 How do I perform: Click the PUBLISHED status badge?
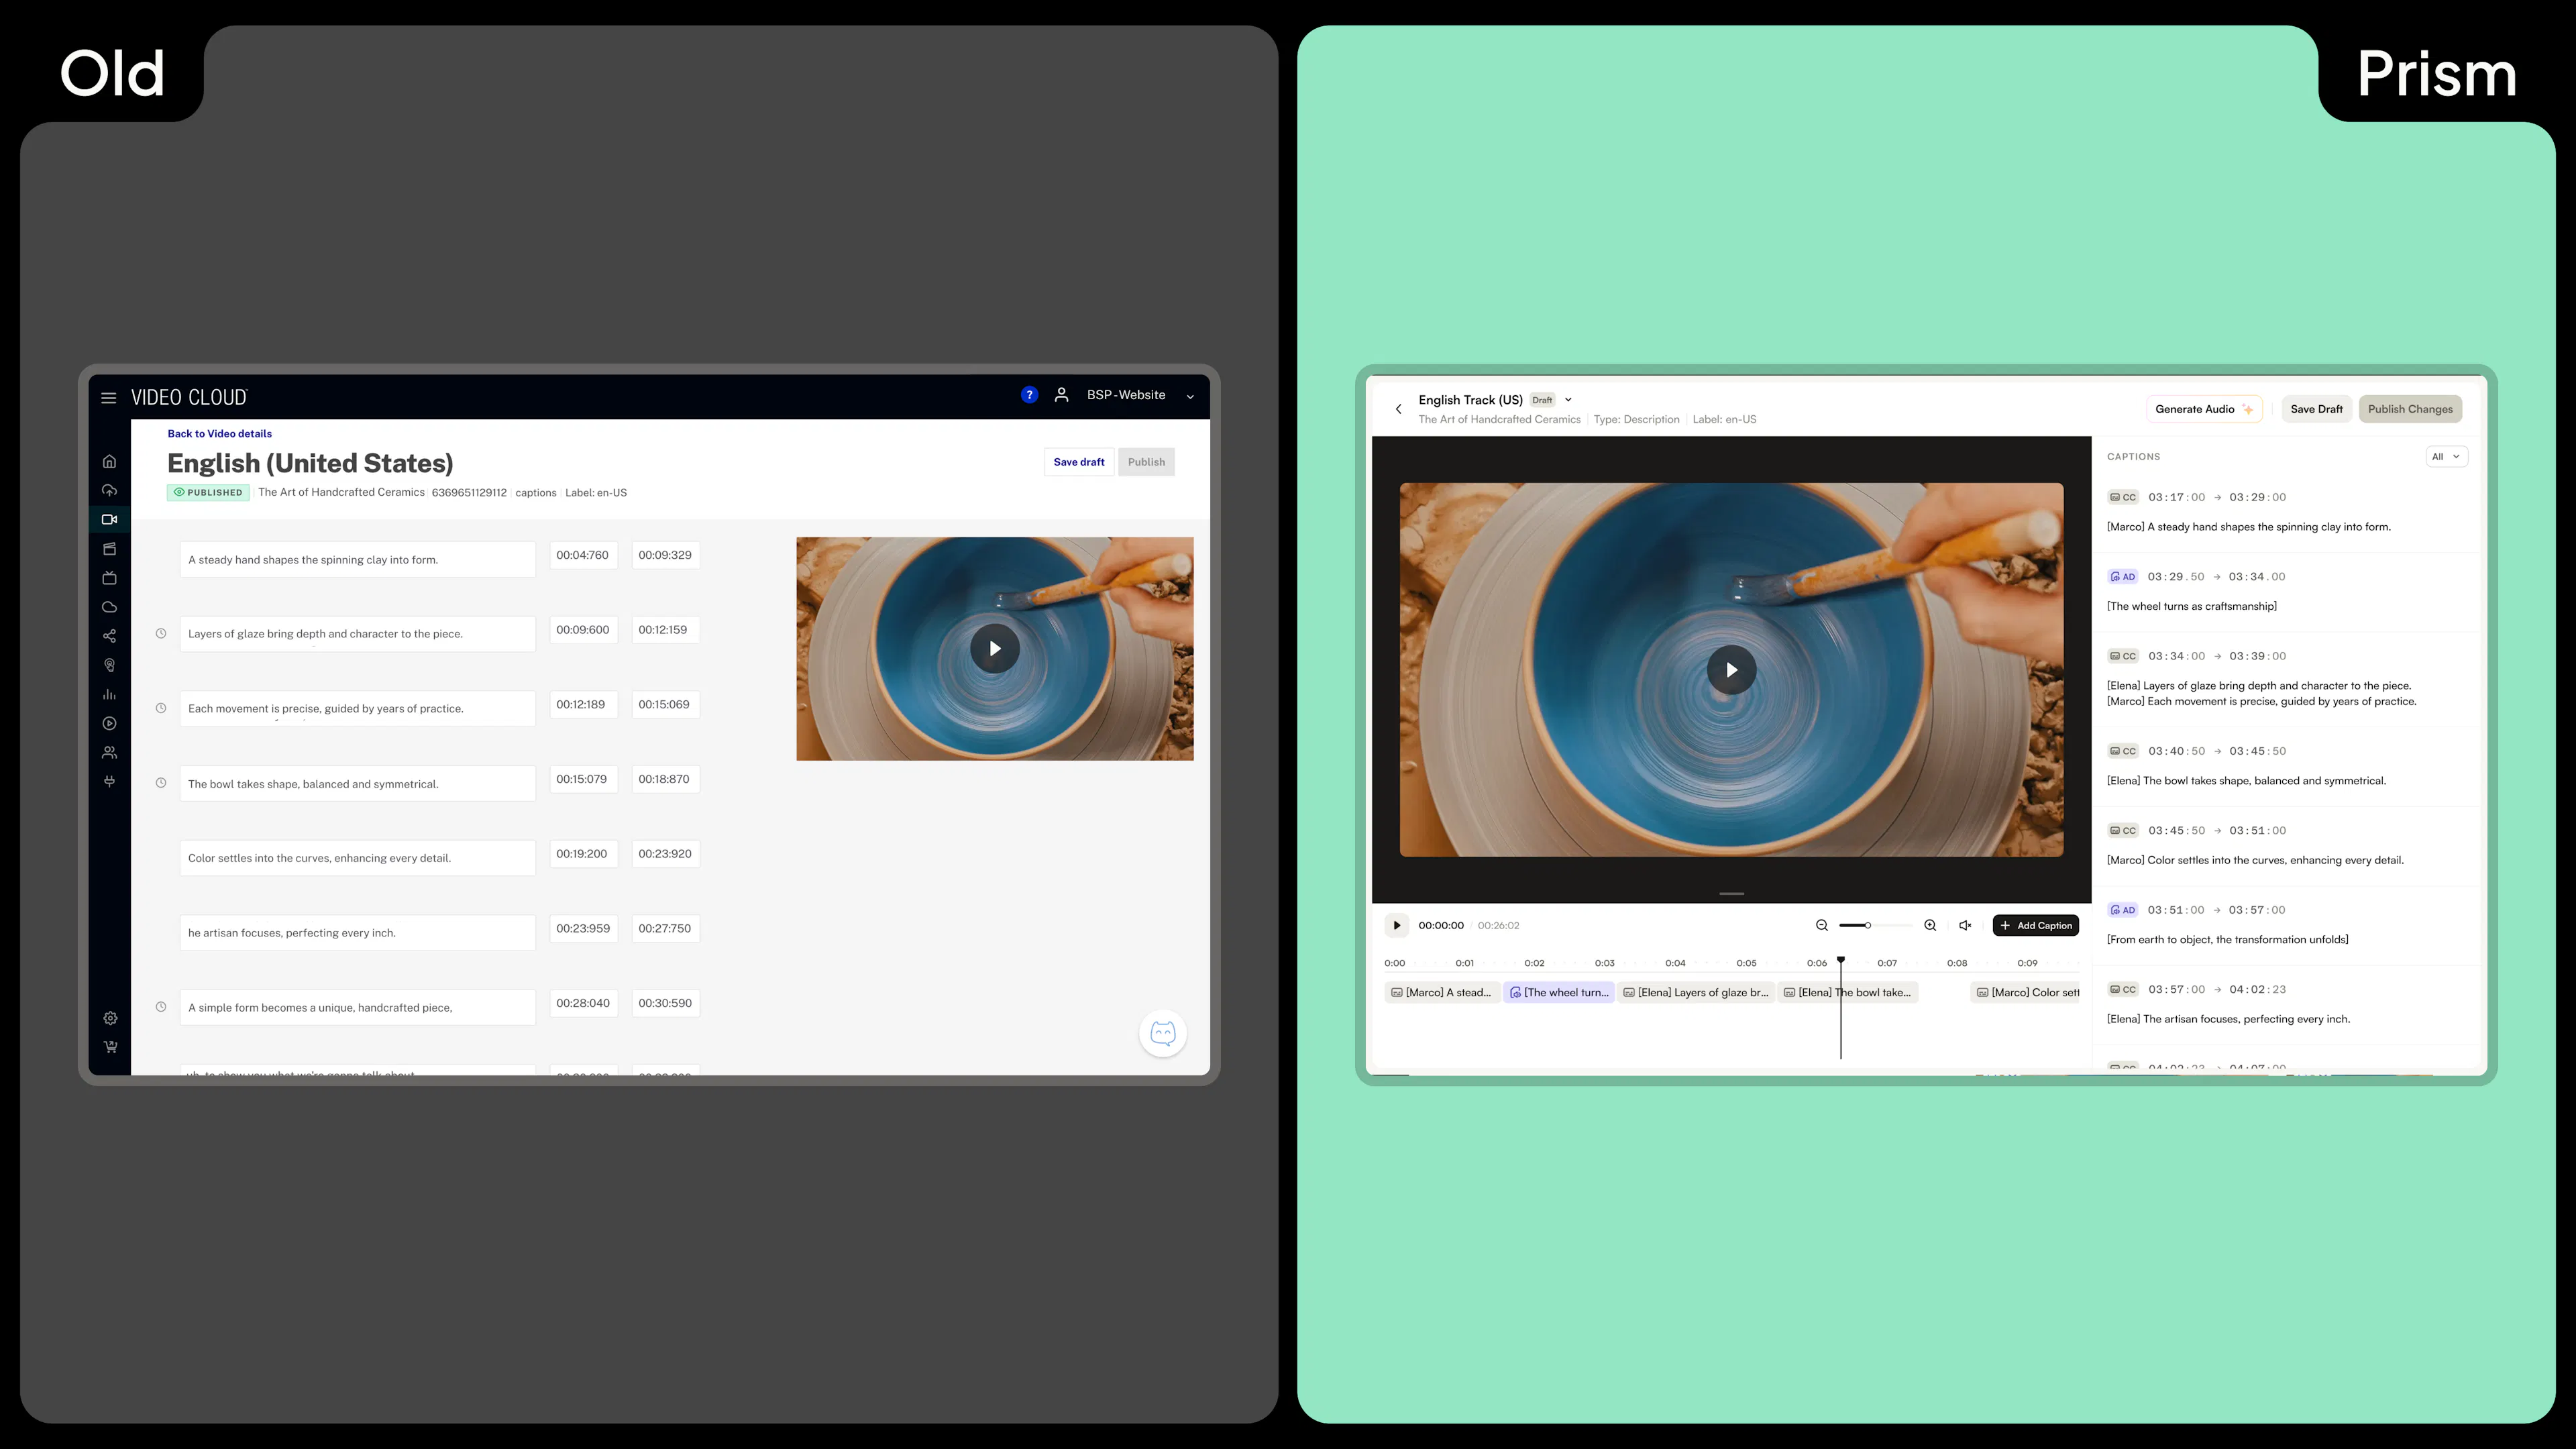208,492
